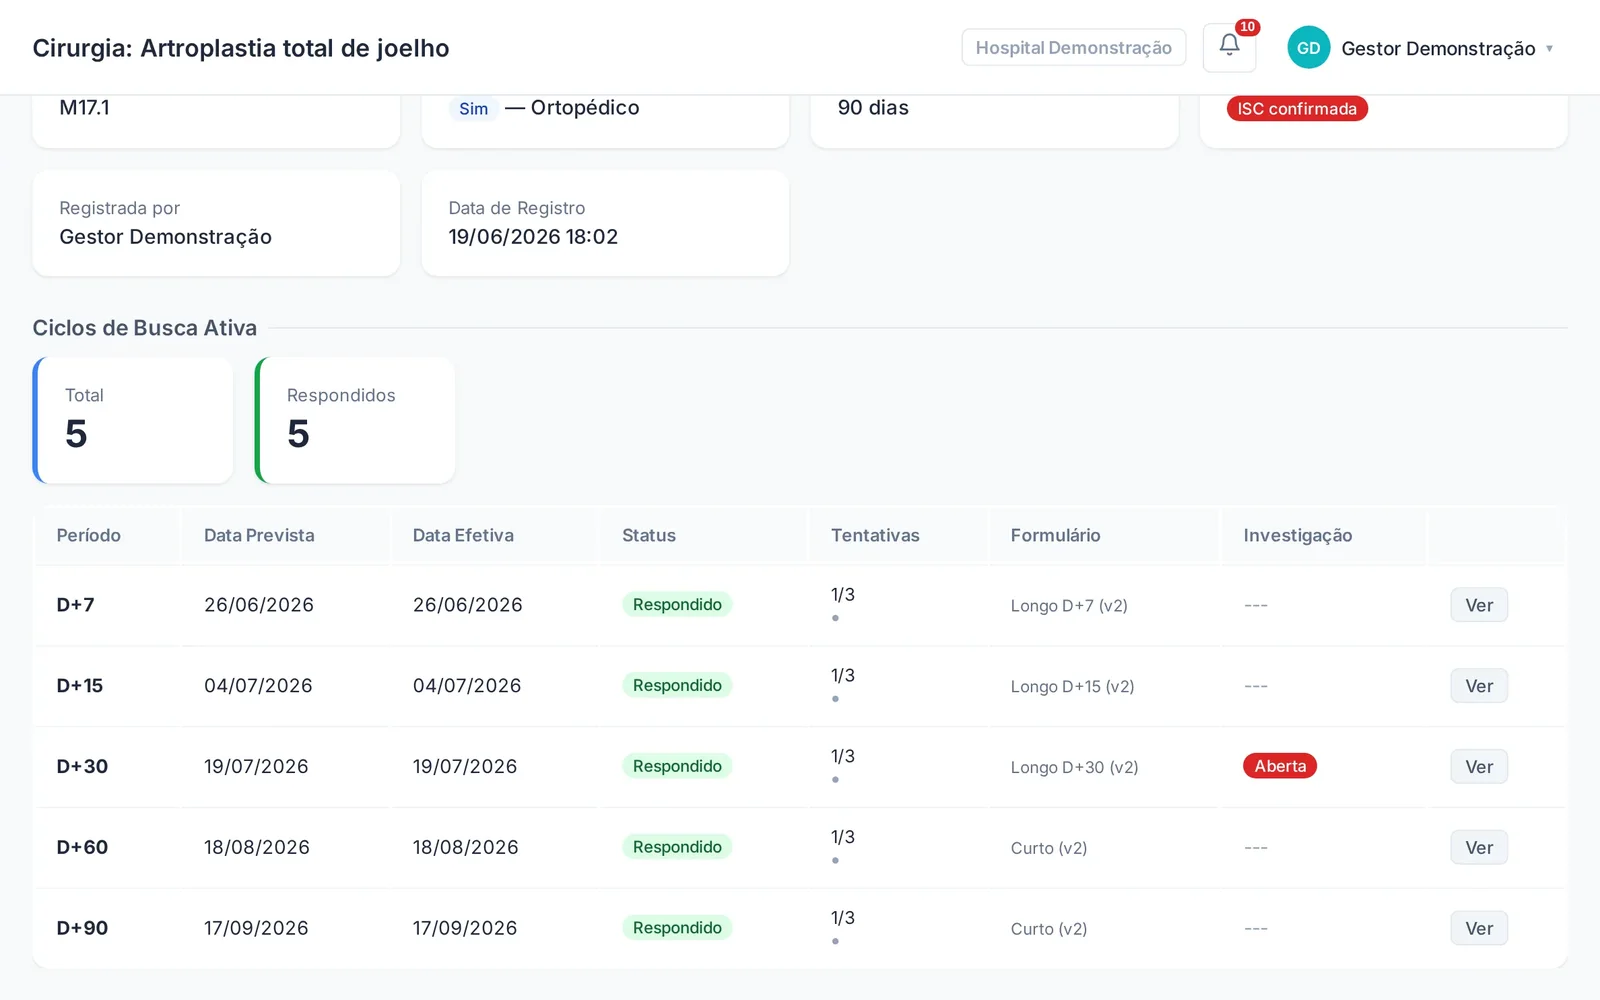Image resolution: width=1600 pixels, height=1000 pixels.
Task: Click the Hospital Demonstração selector
Action: click(1073, 47)
